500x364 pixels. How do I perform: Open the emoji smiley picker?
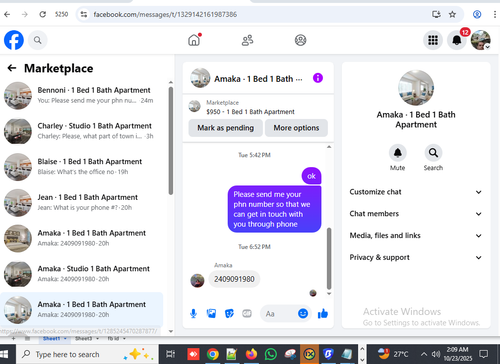303,314
